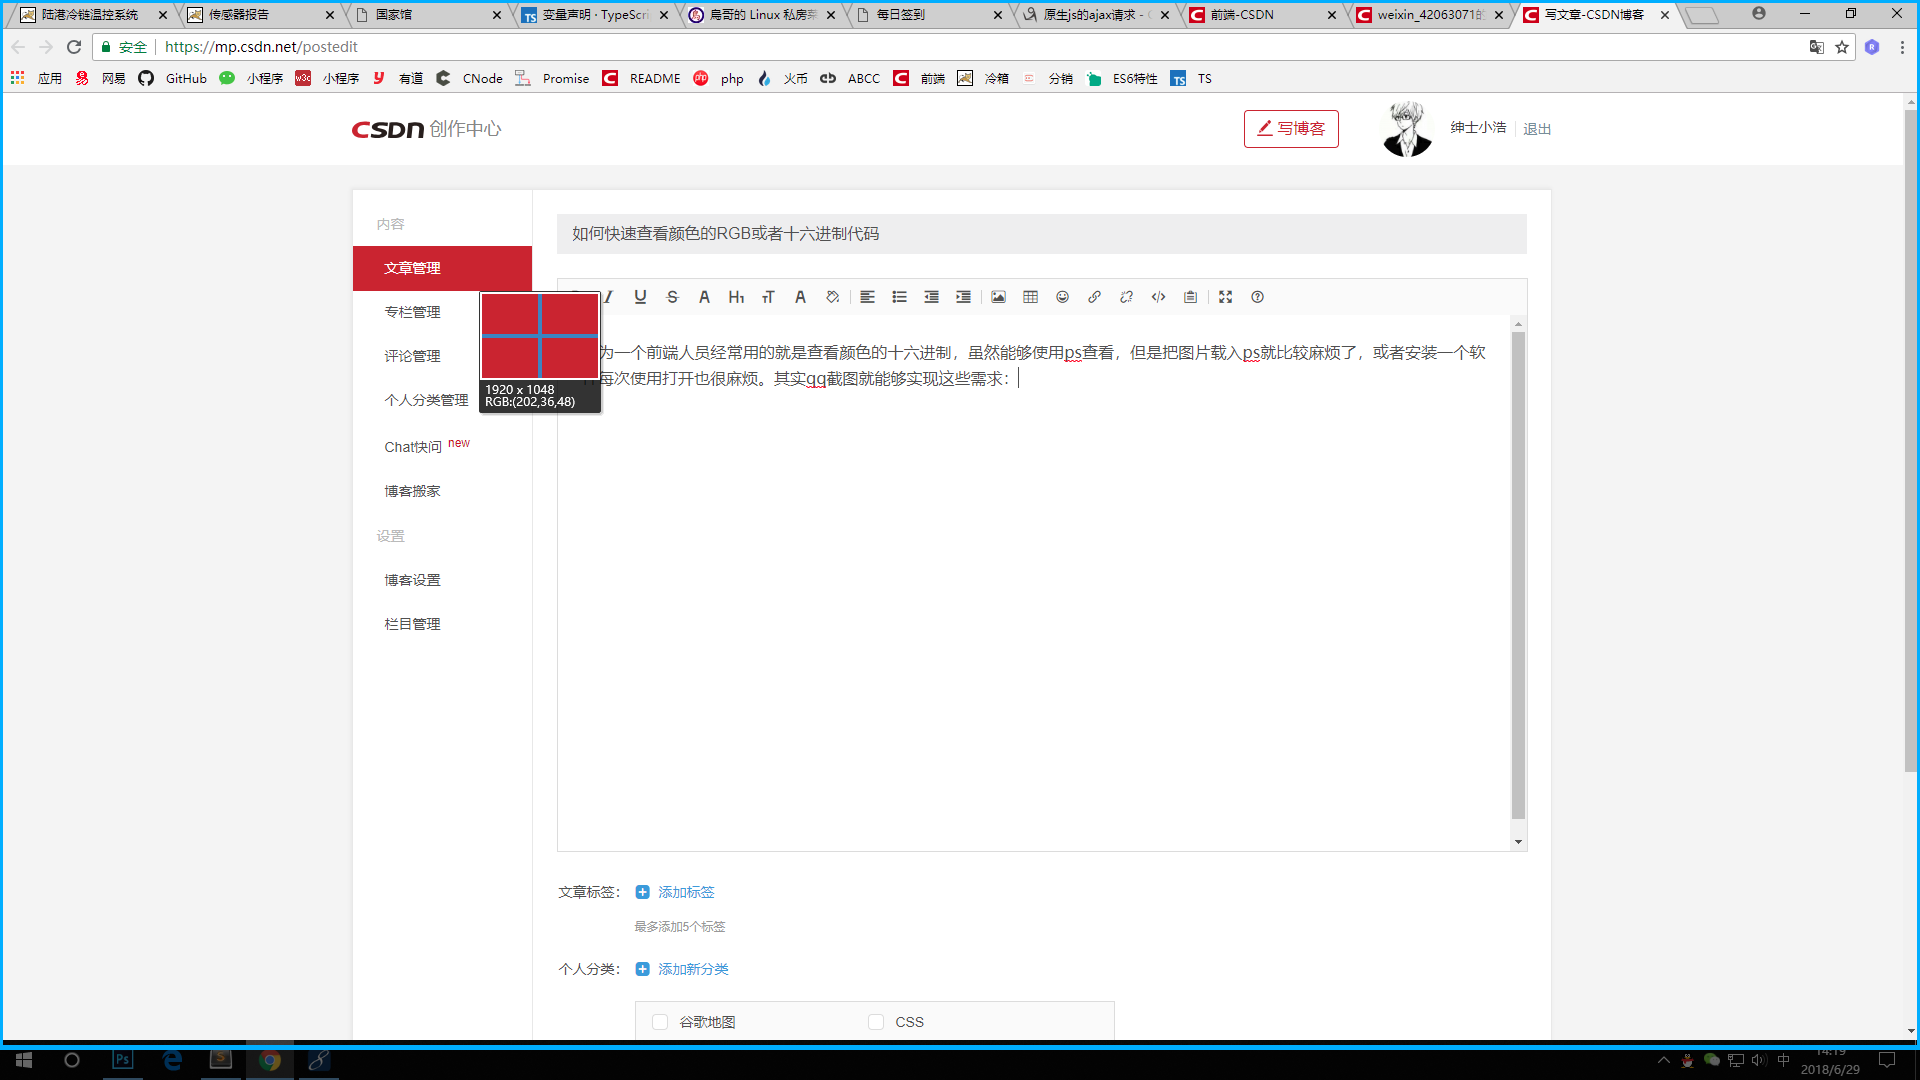
Task: Click the translate page icon in address bar
Action: tap(1817, 47)
